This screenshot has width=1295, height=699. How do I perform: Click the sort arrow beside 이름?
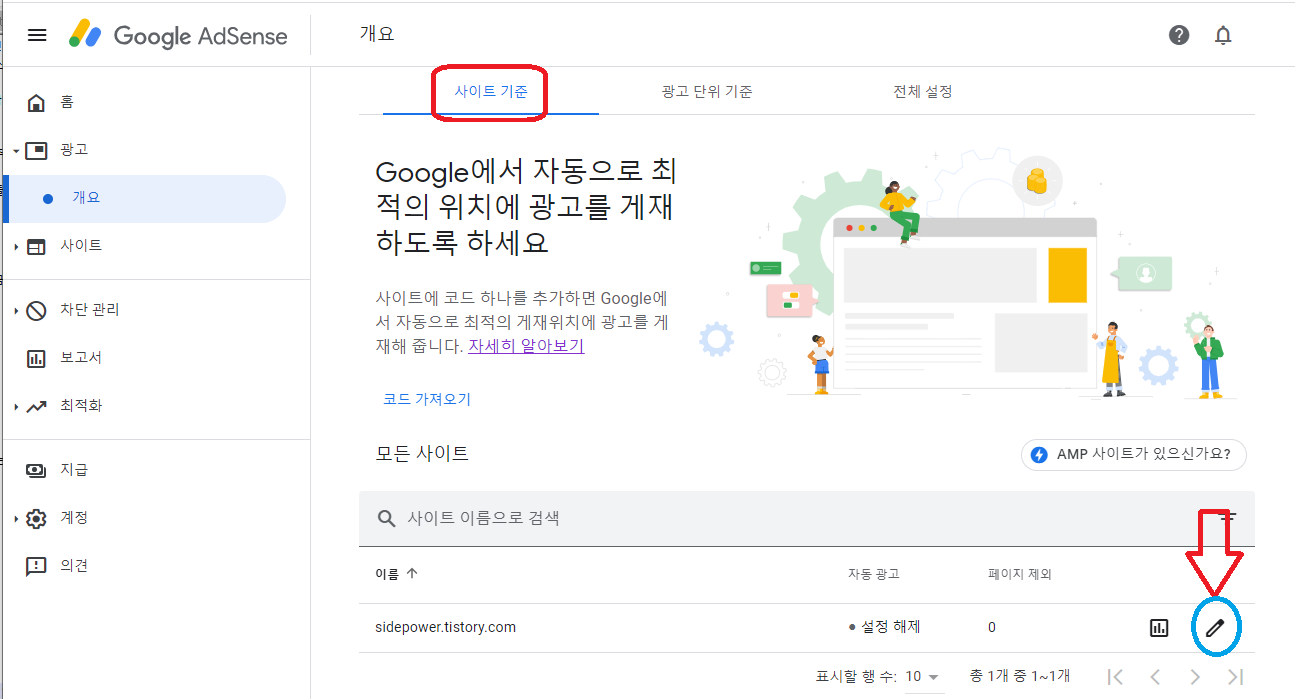coord(412,574)
